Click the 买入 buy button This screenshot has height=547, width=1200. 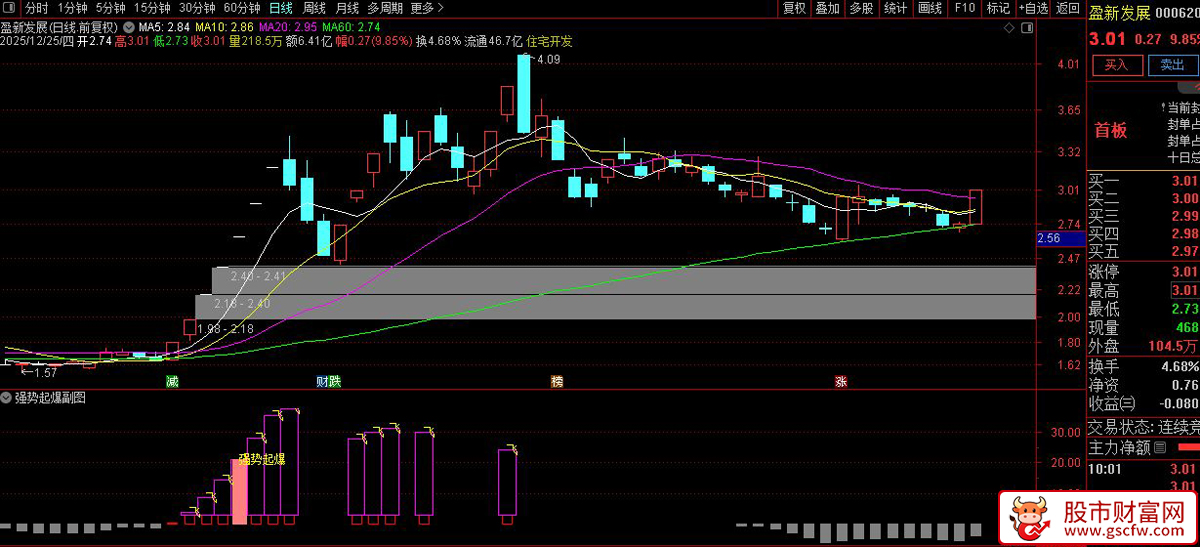pos(1116,65)
